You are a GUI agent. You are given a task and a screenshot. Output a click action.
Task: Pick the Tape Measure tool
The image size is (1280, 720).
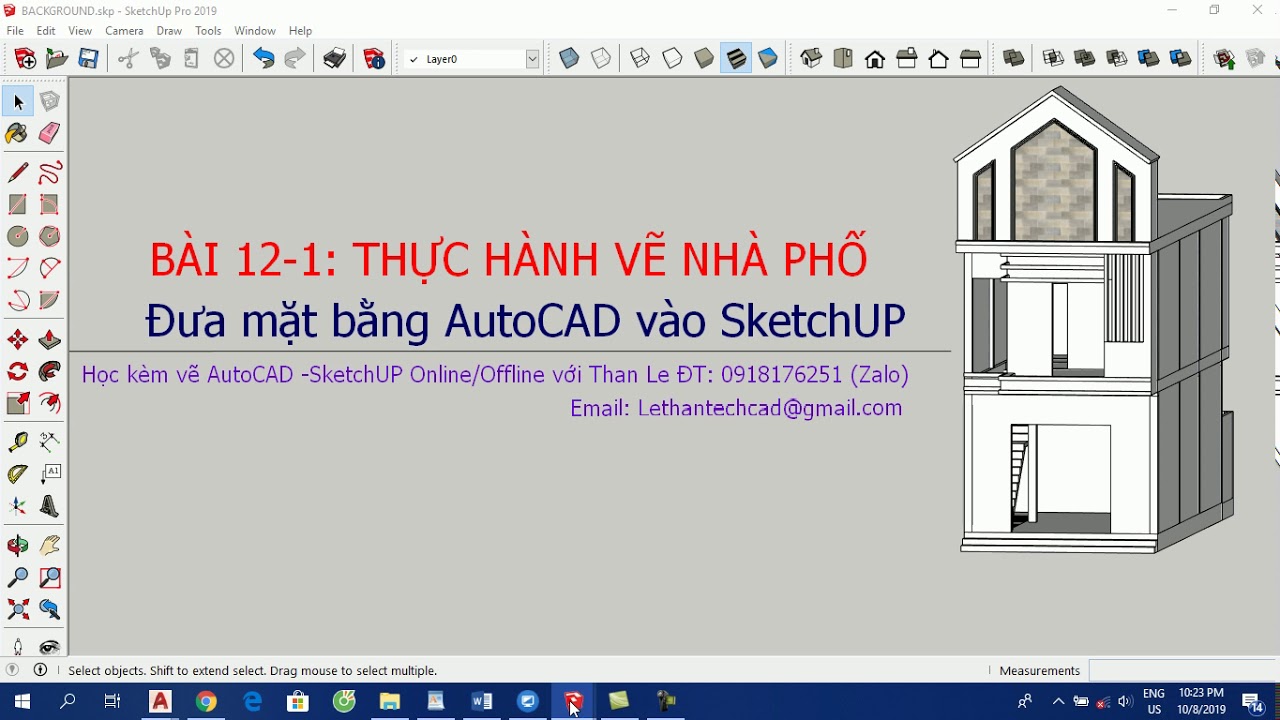coord(18,442)
